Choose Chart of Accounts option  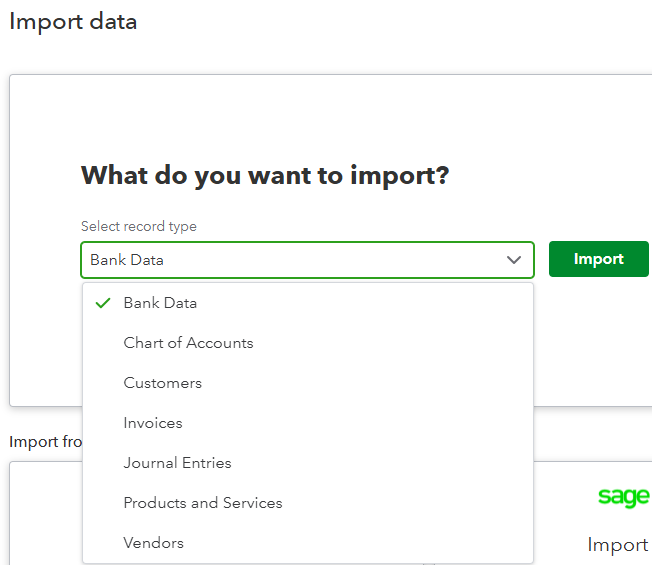click(x=188, y=343)
